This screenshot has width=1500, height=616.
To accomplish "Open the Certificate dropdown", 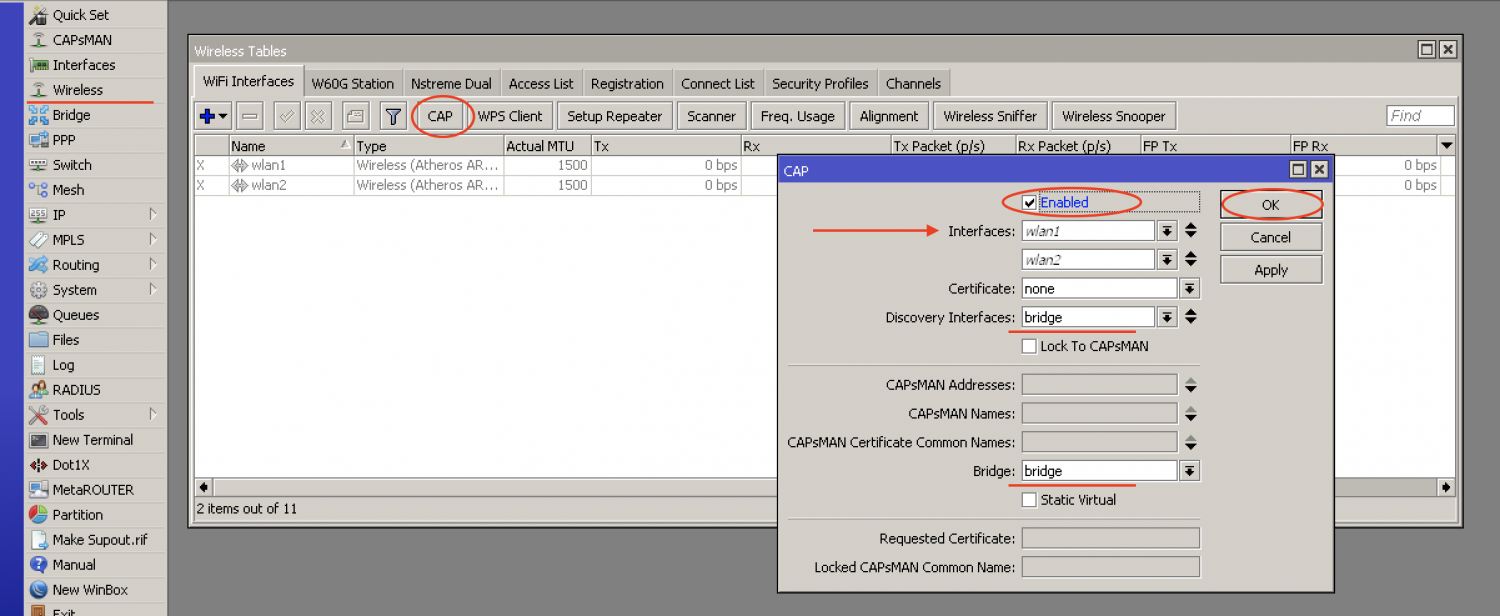I will click(1189, 289).
